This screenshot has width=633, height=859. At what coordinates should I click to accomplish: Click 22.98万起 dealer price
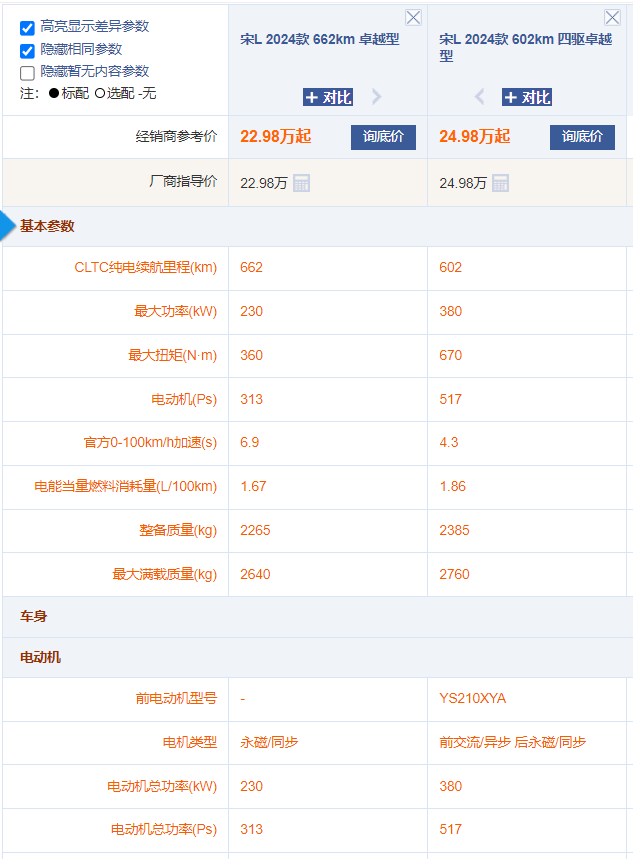(276, 136)
